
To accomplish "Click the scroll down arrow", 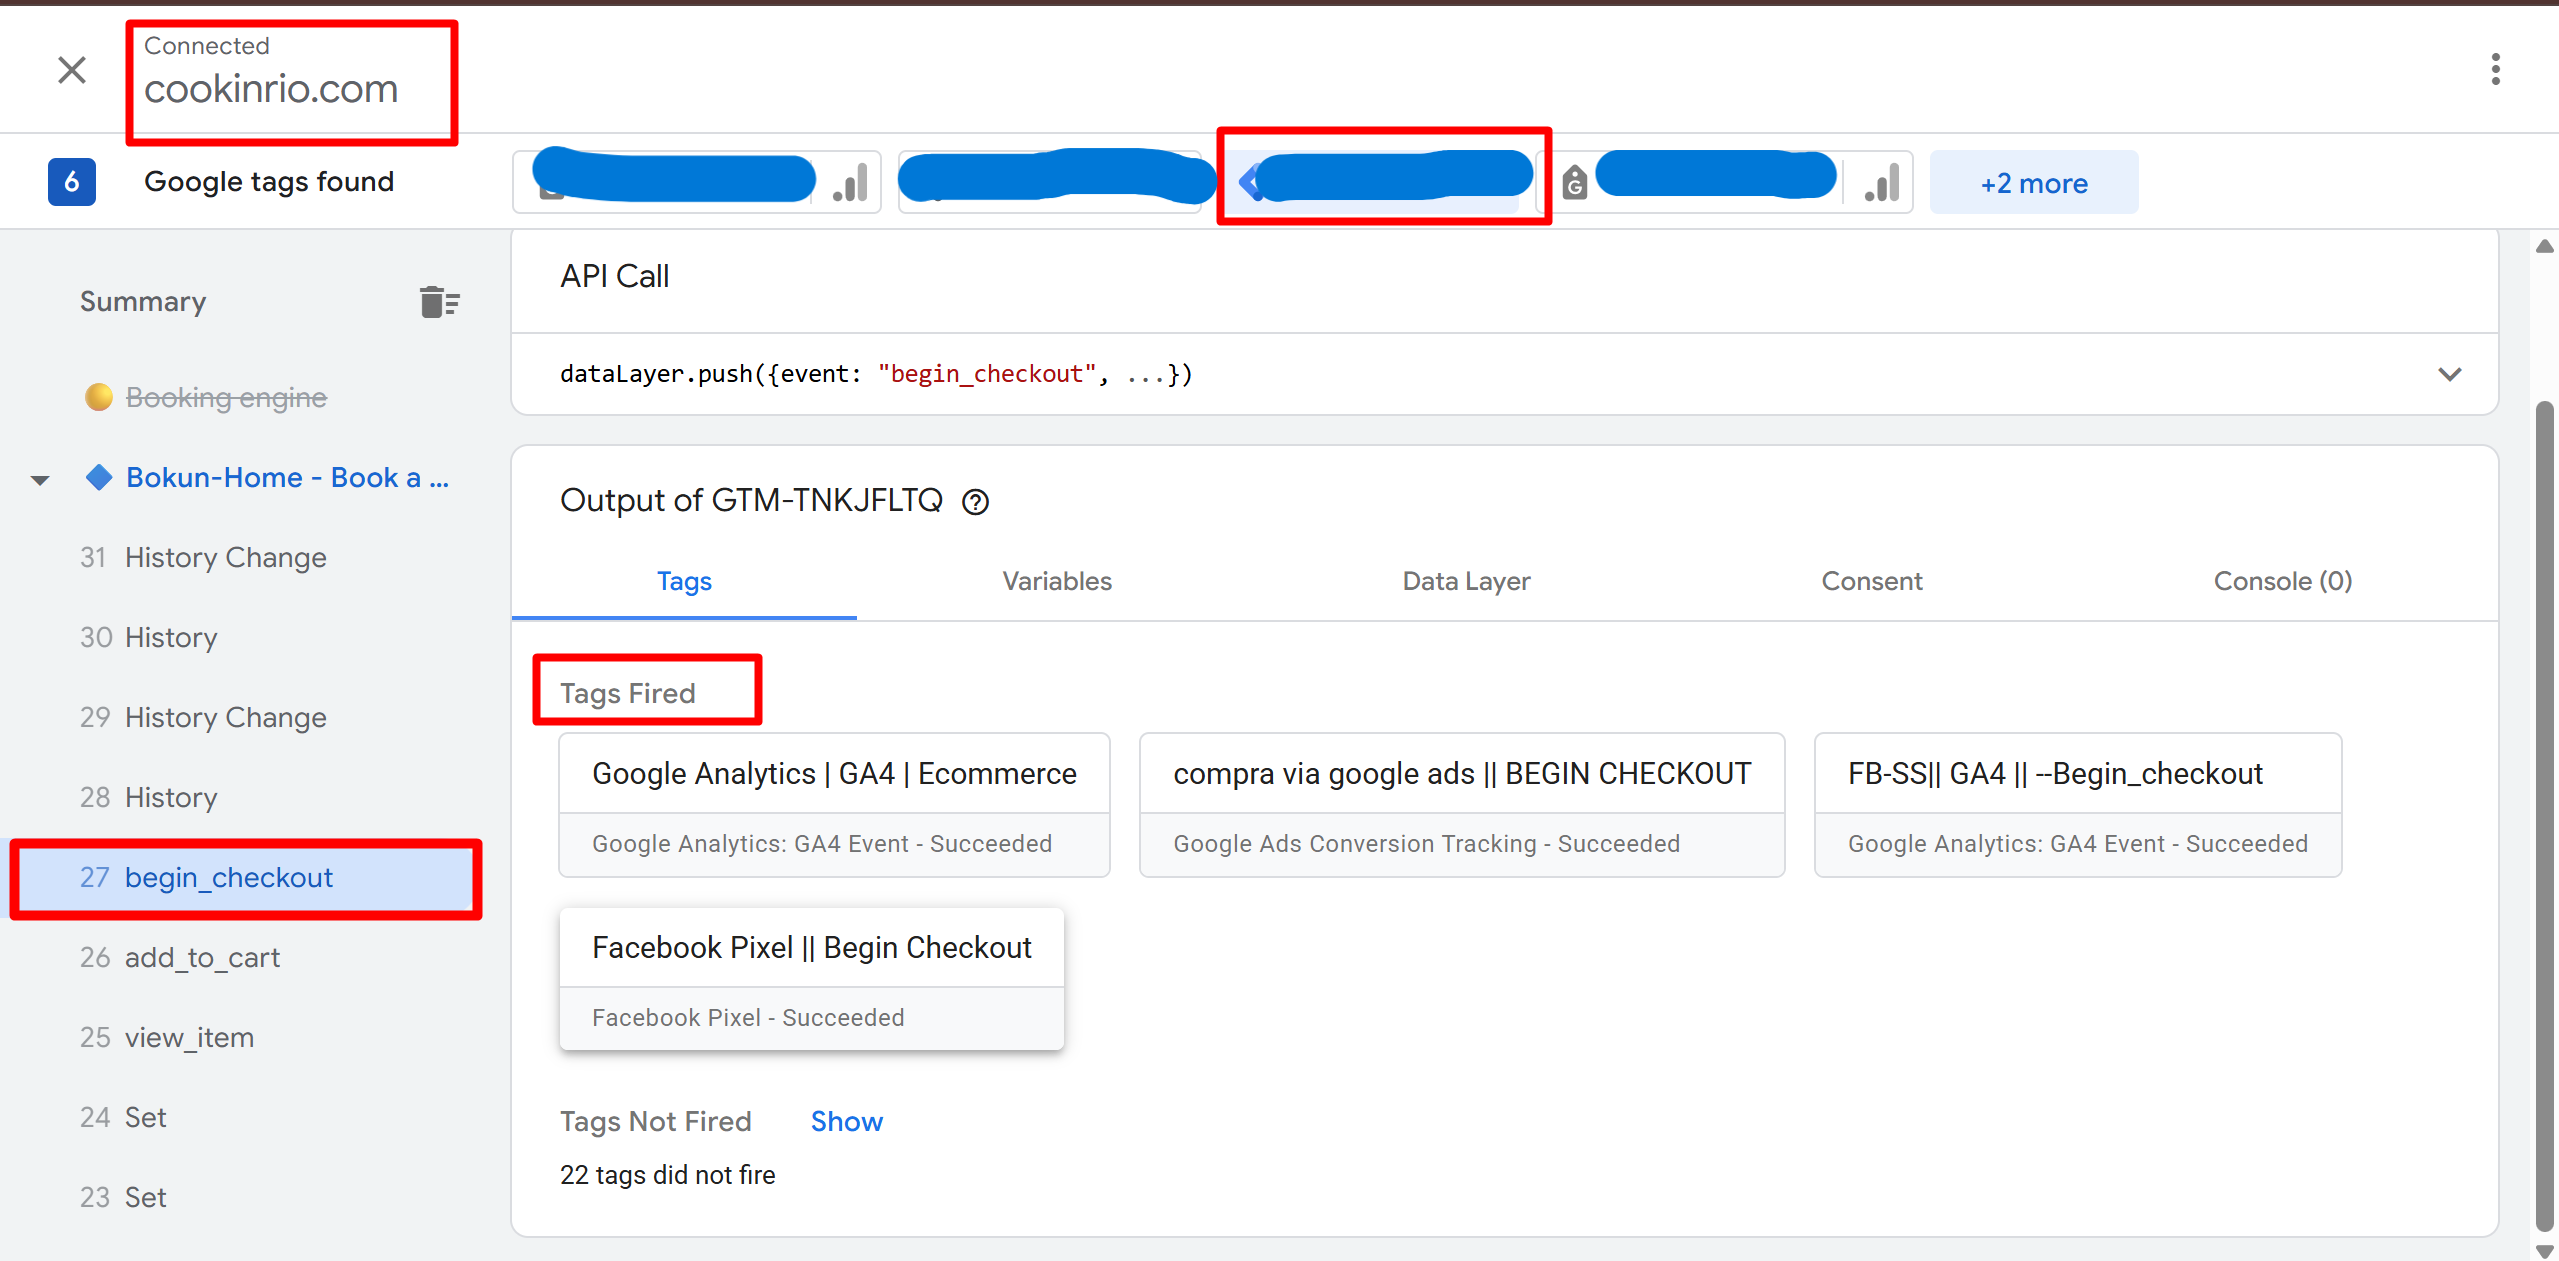I will click(x=2544, y=1250).
